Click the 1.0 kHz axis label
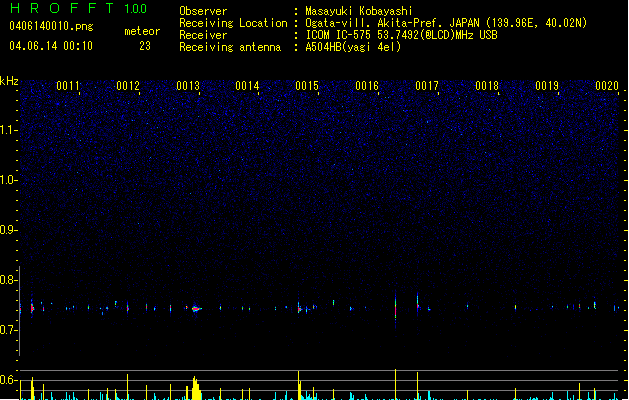This screenshot has height=400, width=629. click(8, 180)
